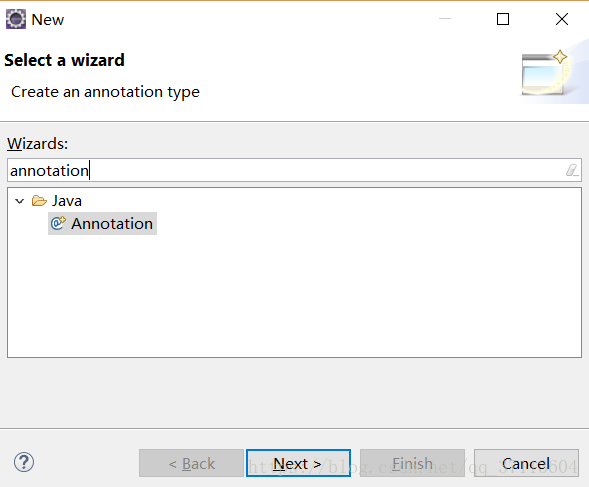Image resolution: width=589 pixels, height=487 pixels.
Task: Click the 'Select a wizard' heading
Action: [x=64, y=60]
